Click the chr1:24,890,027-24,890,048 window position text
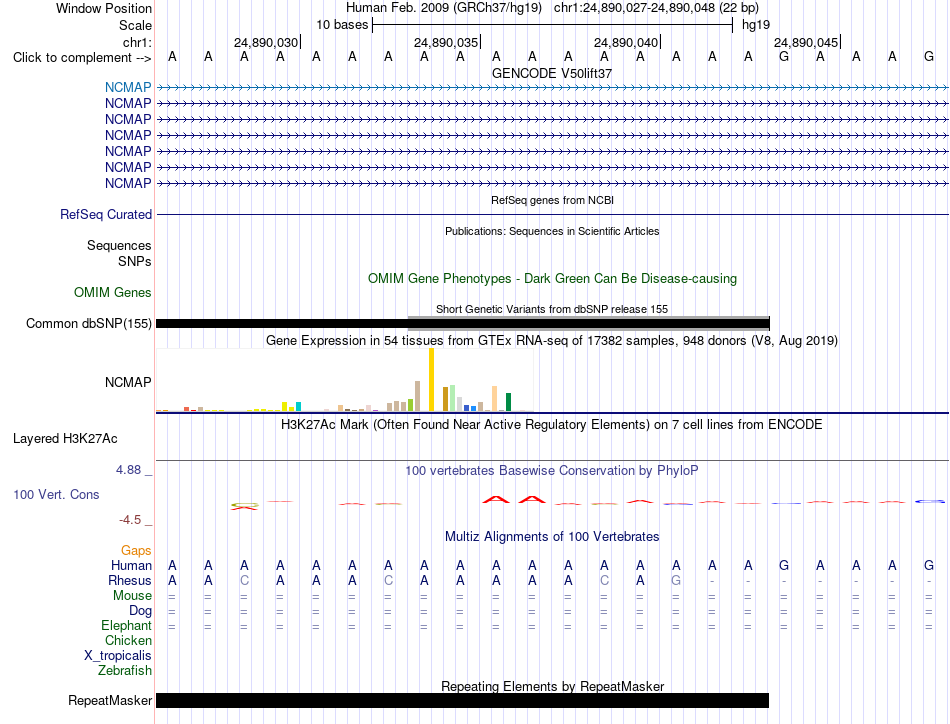Screen dimensions: 950x724 coord(656,8)
